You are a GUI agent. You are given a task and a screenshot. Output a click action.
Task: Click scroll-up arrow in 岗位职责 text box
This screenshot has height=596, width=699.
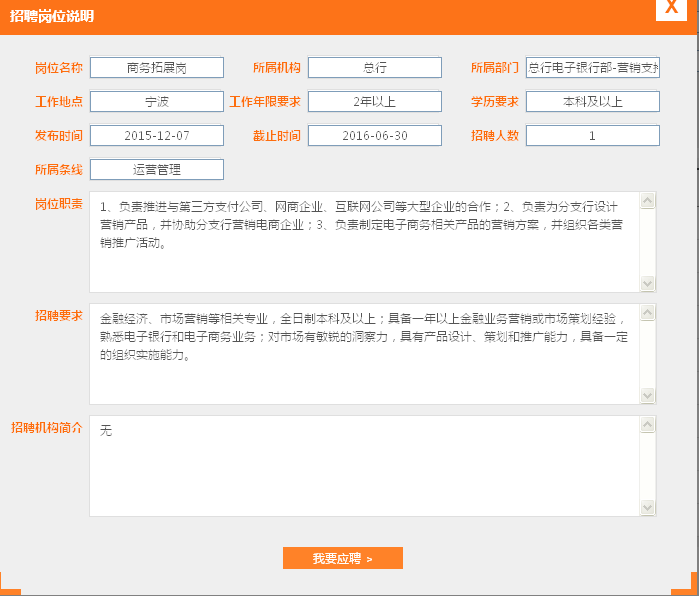tap(647, 201)
